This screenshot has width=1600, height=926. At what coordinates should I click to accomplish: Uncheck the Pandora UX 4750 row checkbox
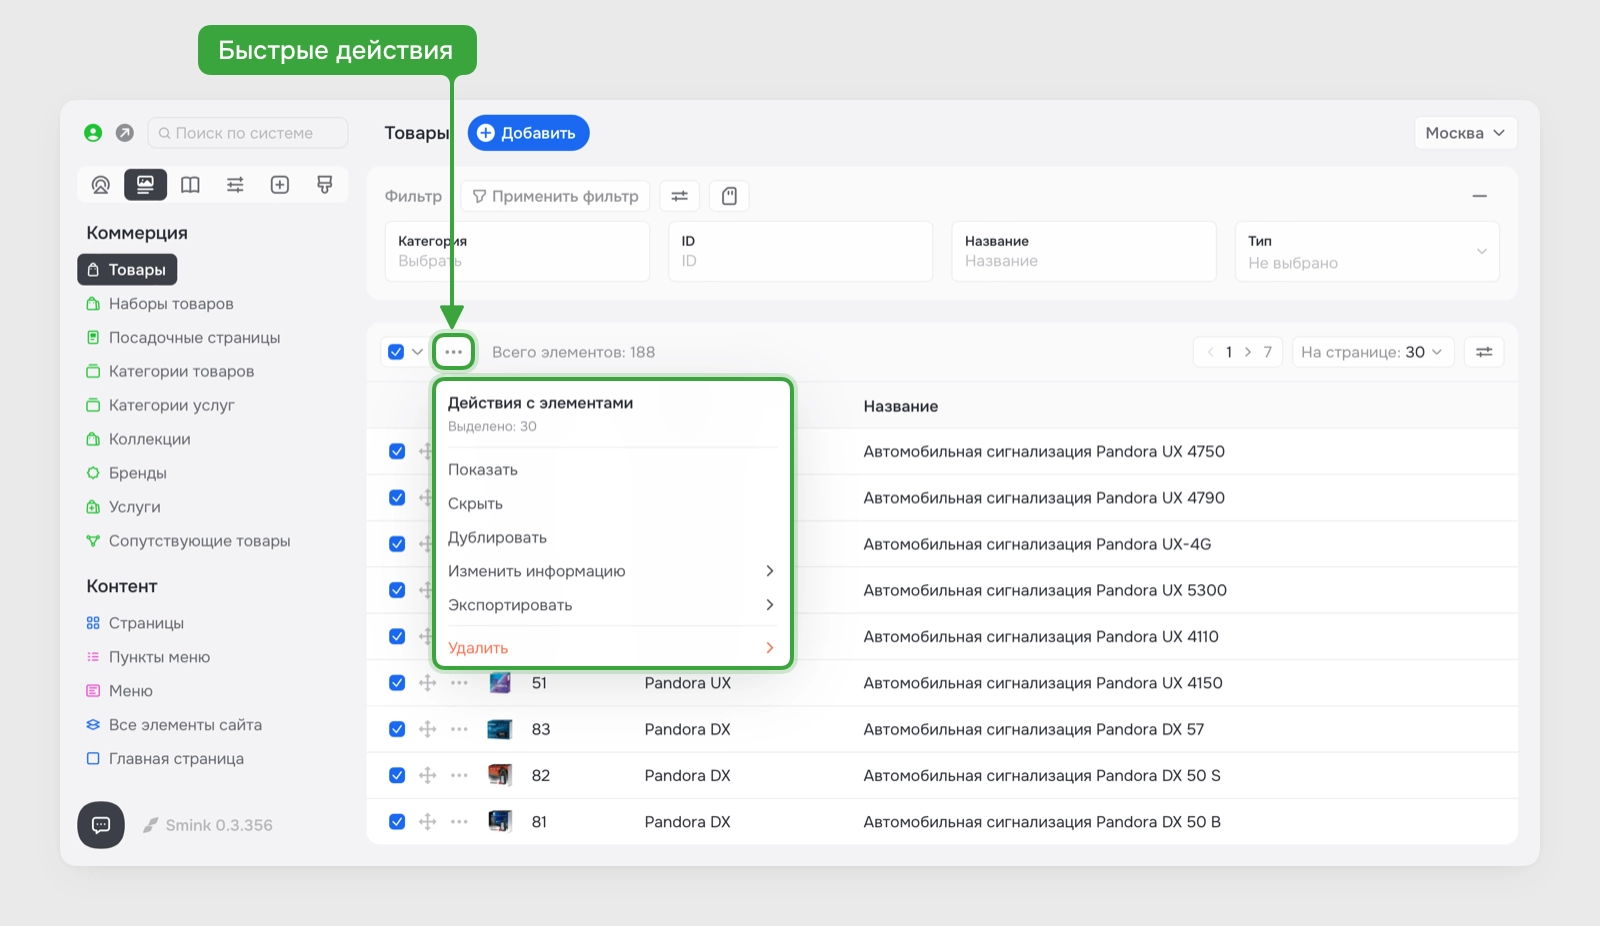tap(397, 452)
